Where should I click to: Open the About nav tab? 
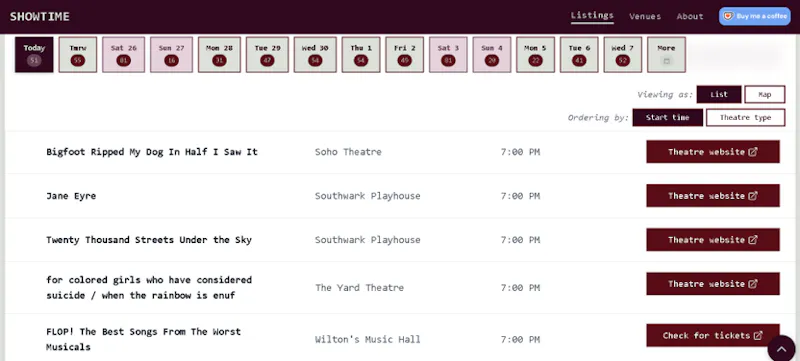pyautogui.click(x=690, y=16)
